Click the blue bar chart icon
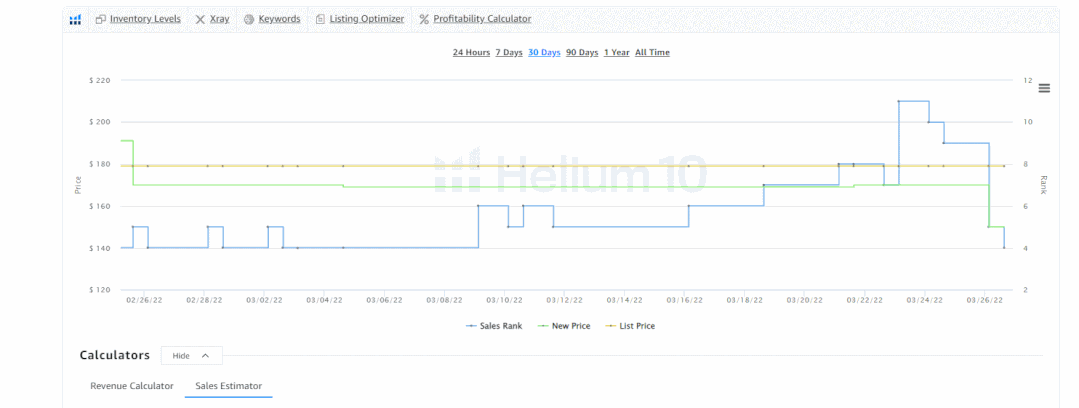This screenshot has width=1079, height=408. point(76,19)
